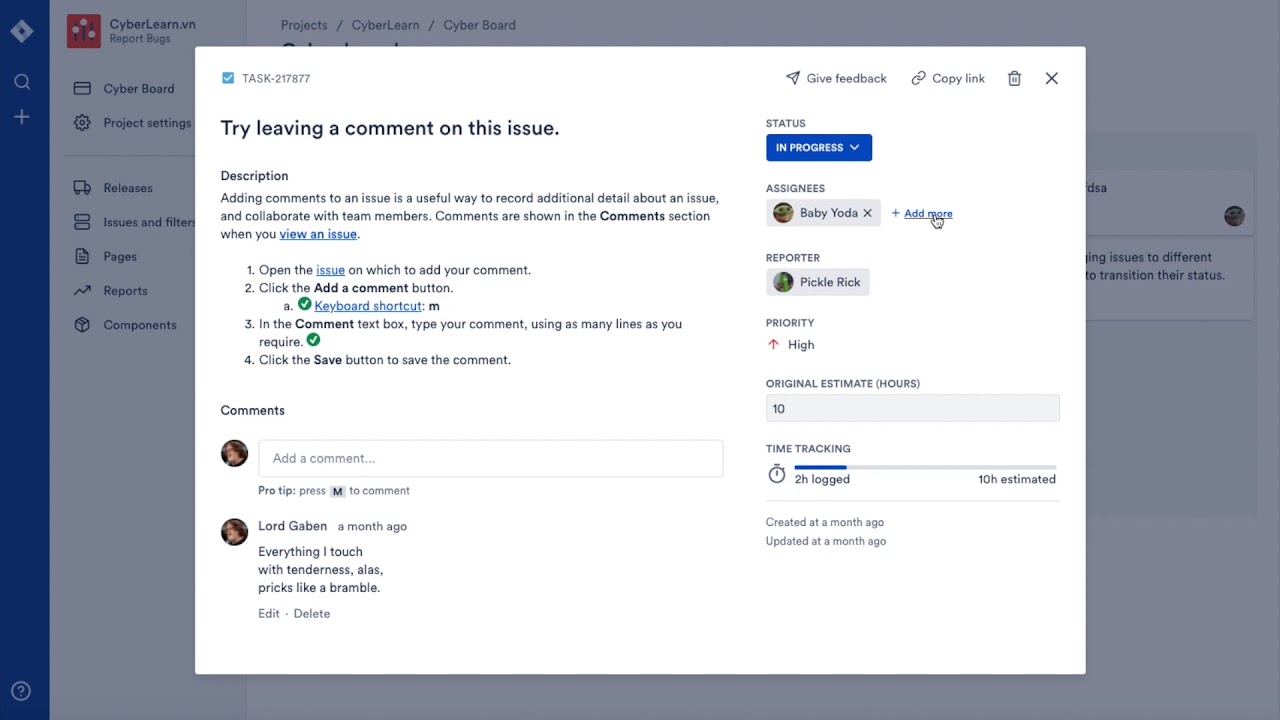Click the trash delete issue icon
Viewport: 1280px width, 720px height.
[x=1014, y=78]
